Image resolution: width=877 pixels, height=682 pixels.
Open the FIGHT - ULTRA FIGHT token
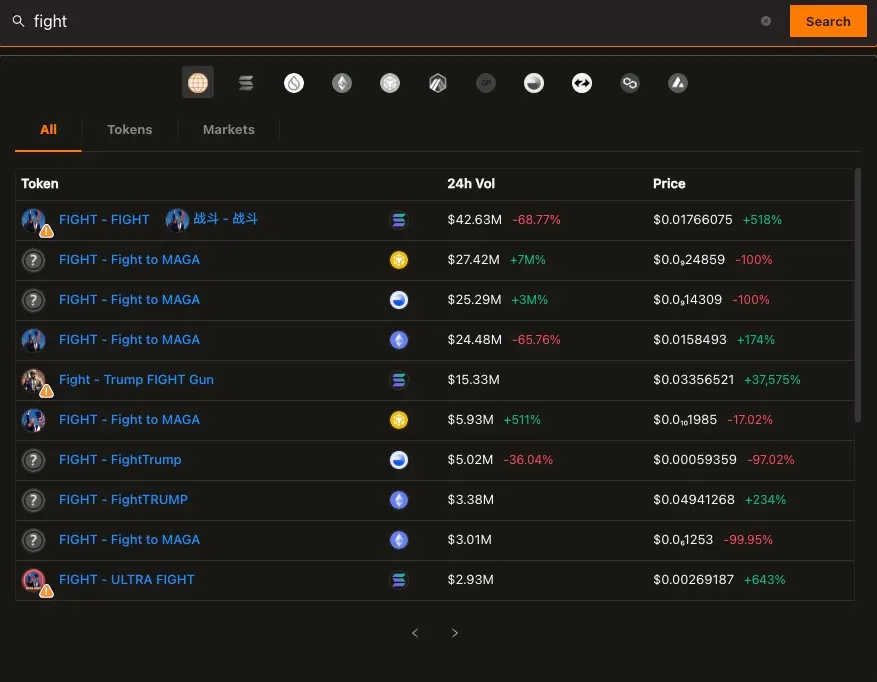click(x=126, y=580)
